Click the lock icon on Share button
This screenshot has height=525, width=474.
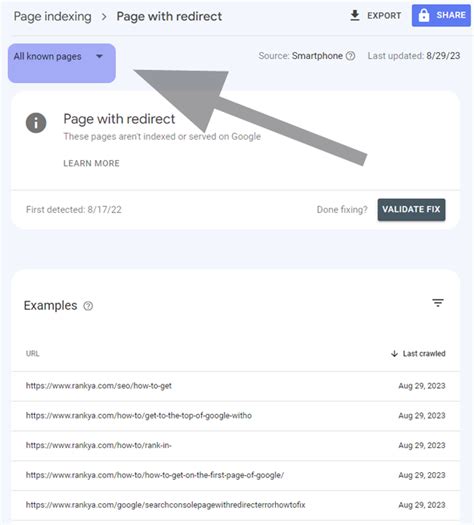[x=424, y=15]
